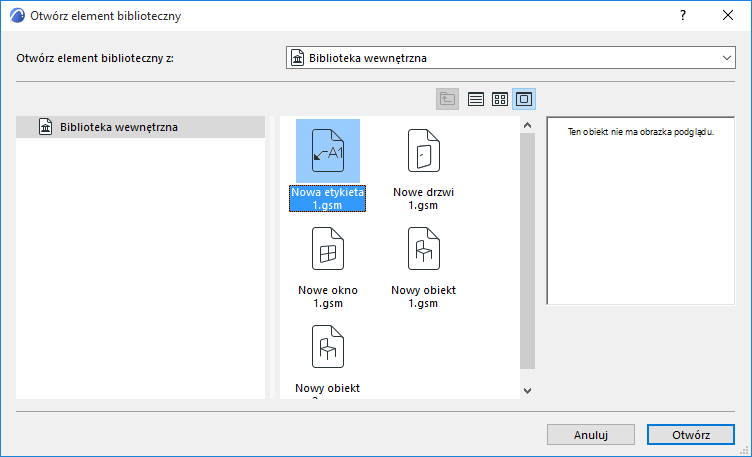Click the Nowe okno 1.gsm file name

click(328, 296)
